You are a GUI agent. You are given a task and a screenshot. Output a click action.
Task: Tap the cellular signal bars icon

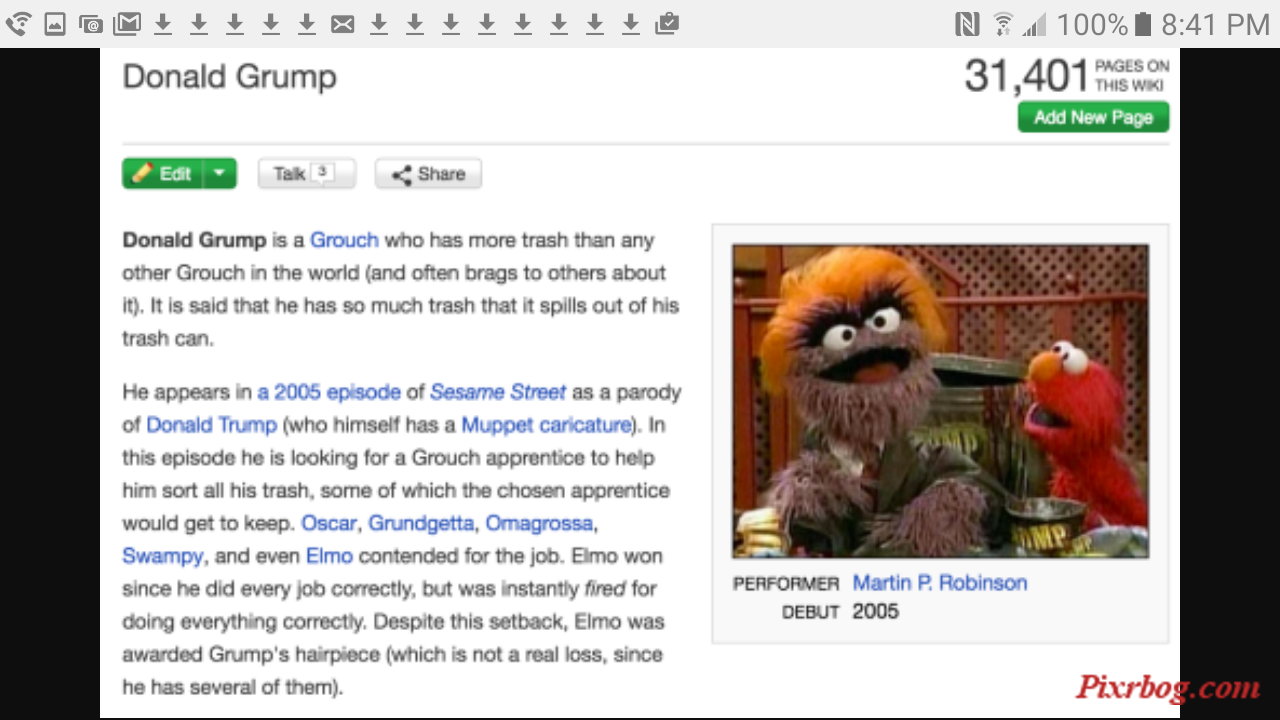click(x=1034, y=23)
